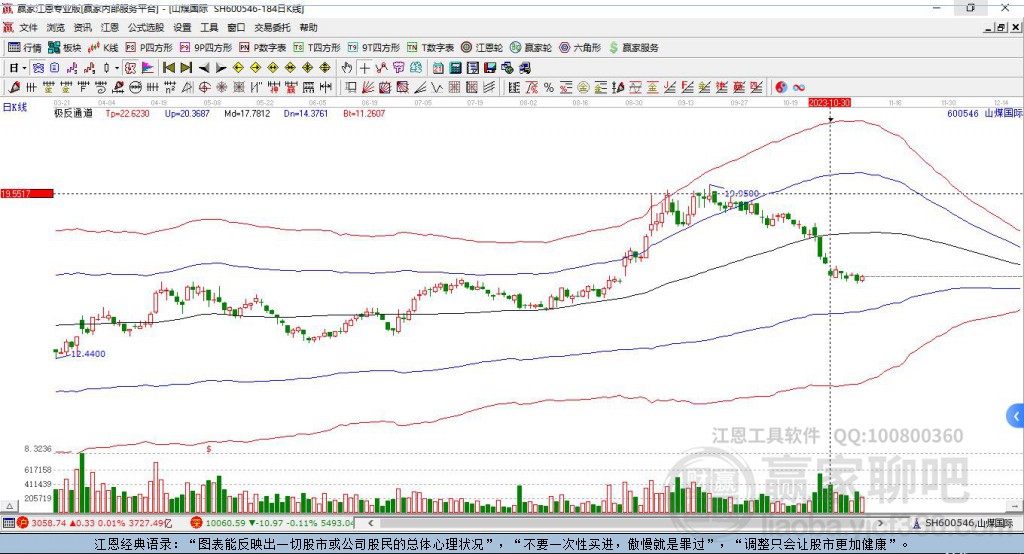Open the 板块 sector view
Viewport: 1024px width, 554px height.
coord(64,48)
